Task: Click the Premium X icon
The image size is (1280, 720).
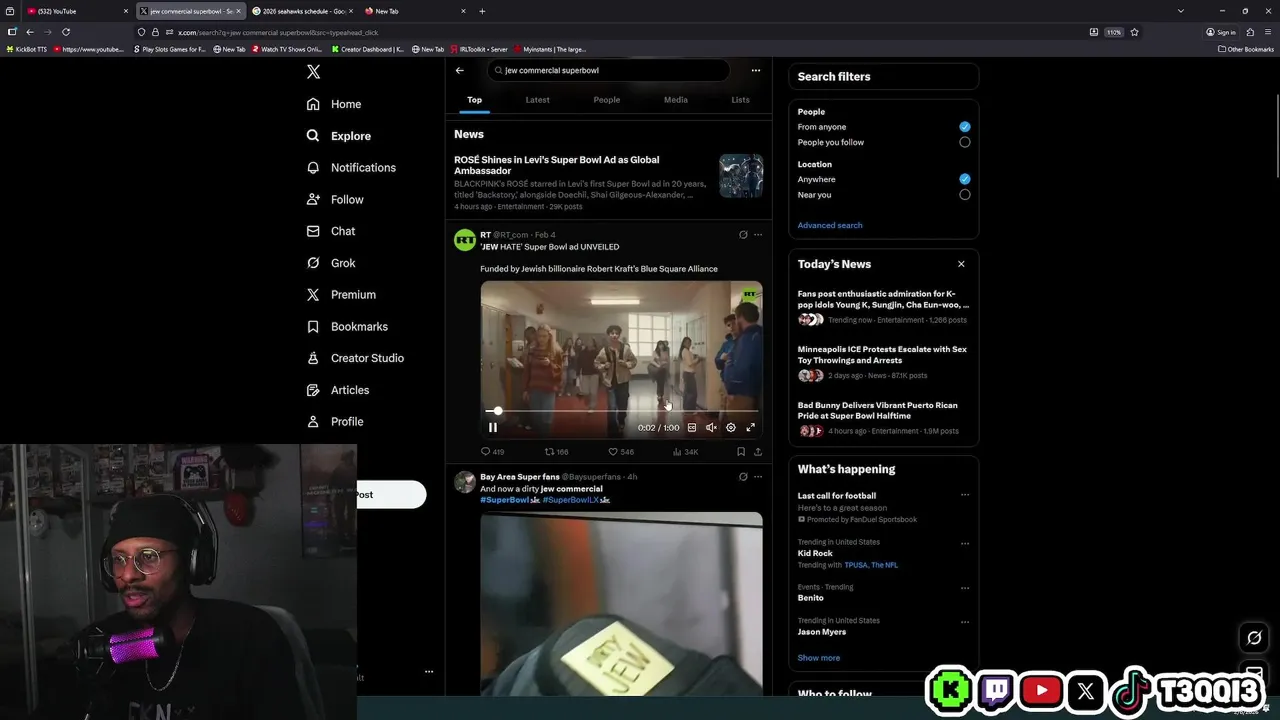Action: 313,295
